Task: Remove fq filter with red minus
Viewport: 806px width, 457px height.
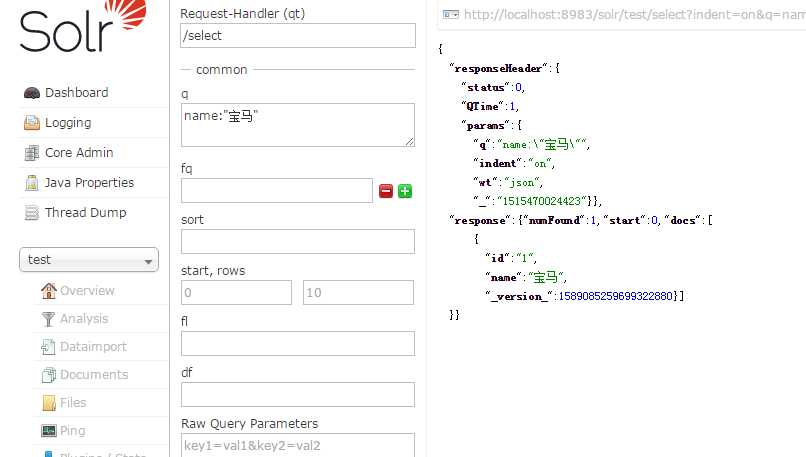Action: (x=386, y=191)
